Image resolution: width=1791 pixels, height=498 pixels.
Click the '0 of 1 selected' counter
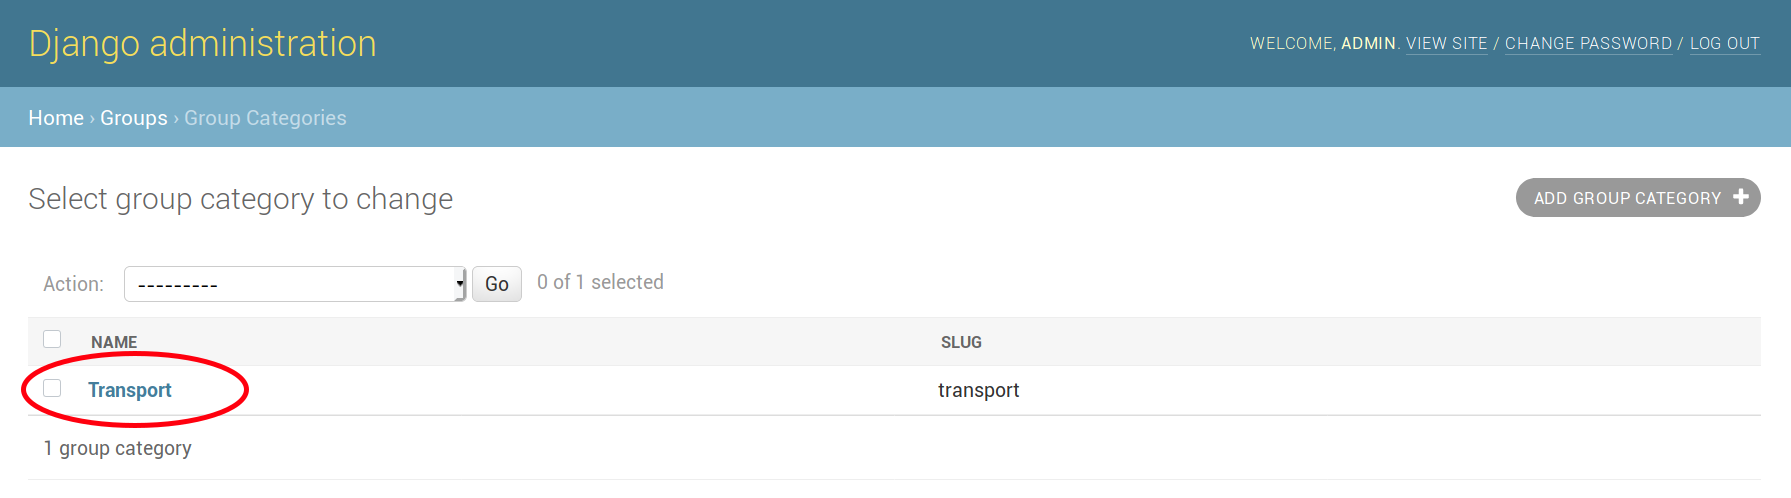(600, 282)
